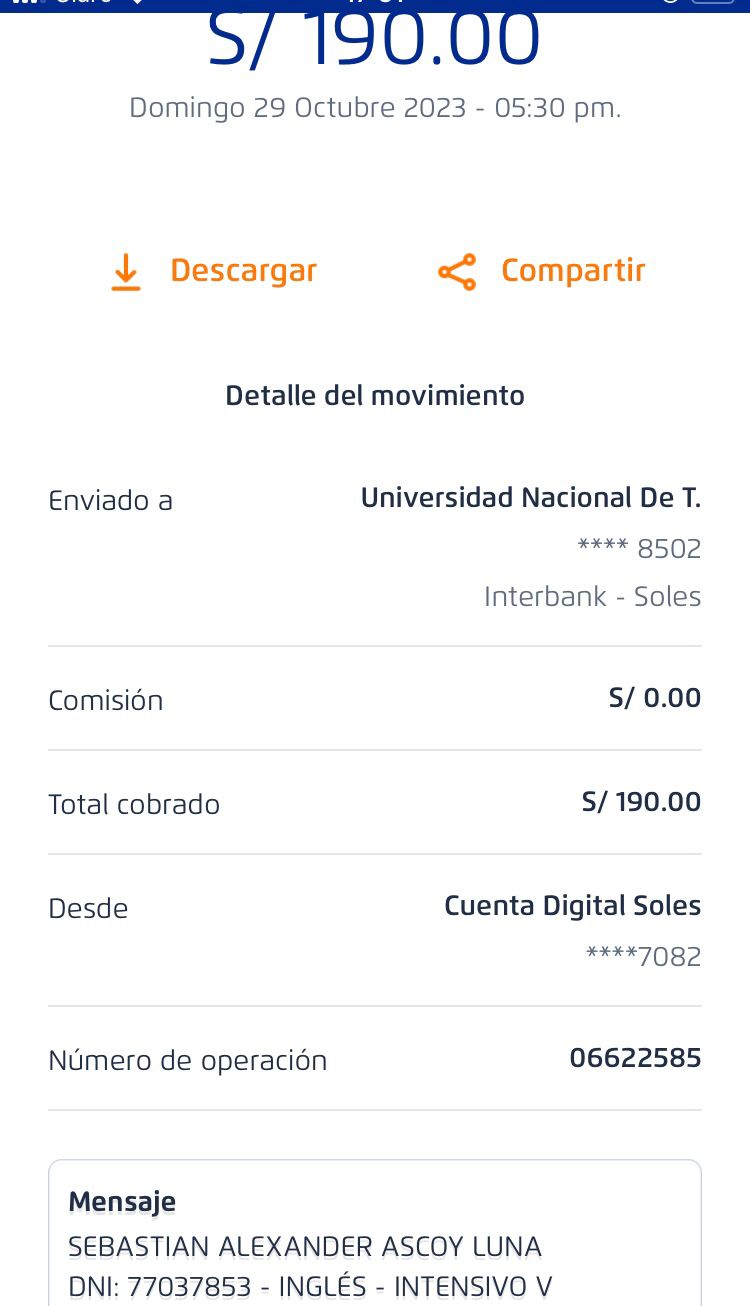Tap the masked source account ending 7082

coord(643,957)
